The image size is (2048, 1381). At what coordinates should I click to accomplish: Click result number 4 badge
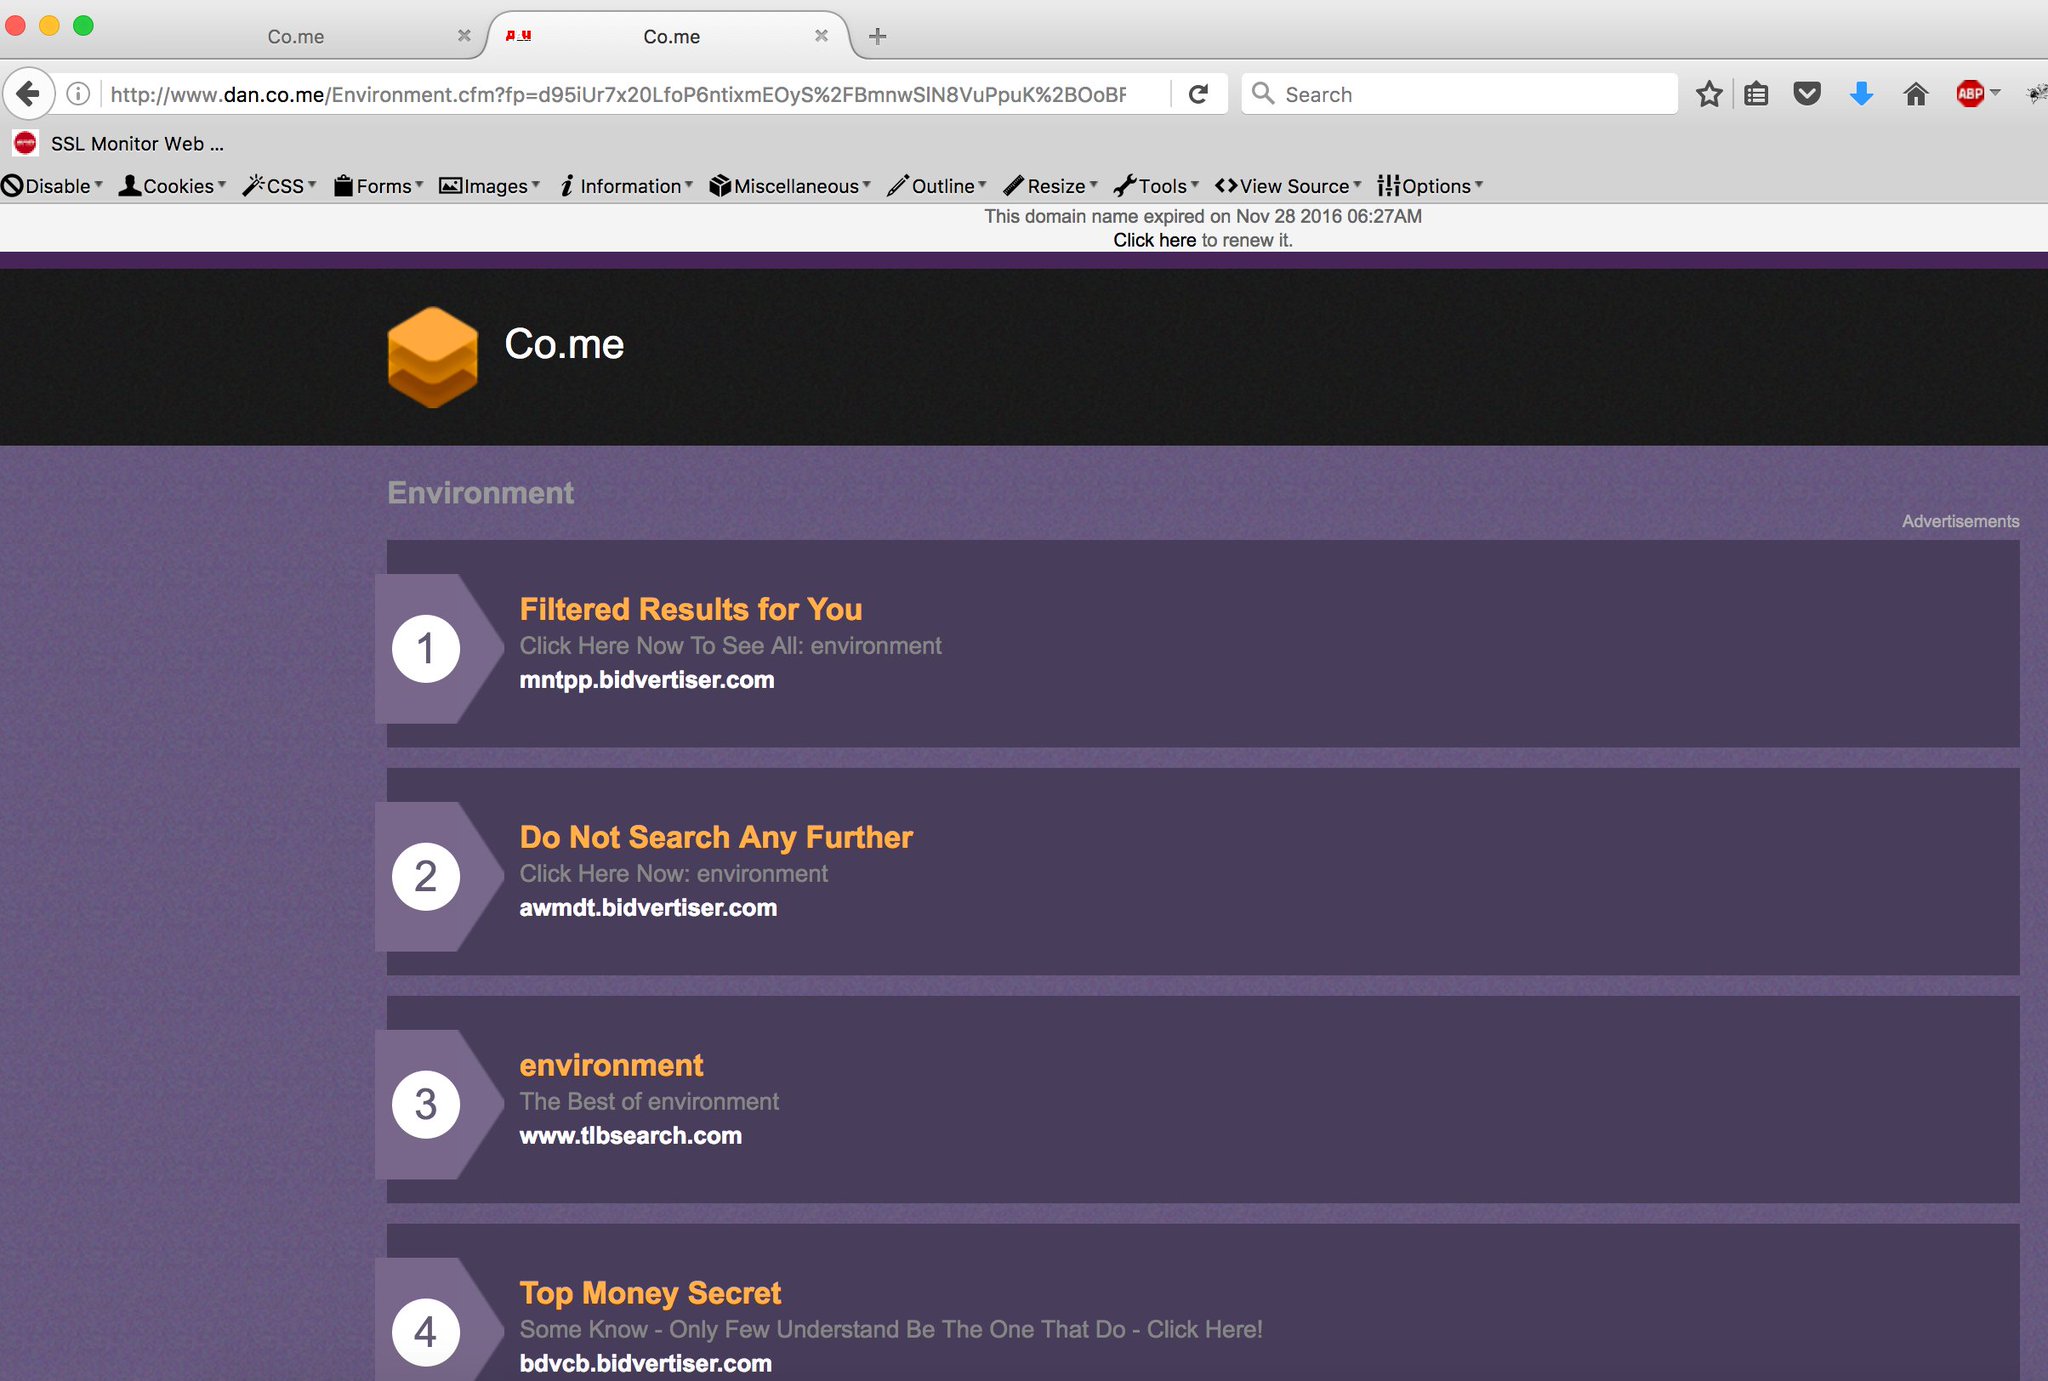[426, 1332]
